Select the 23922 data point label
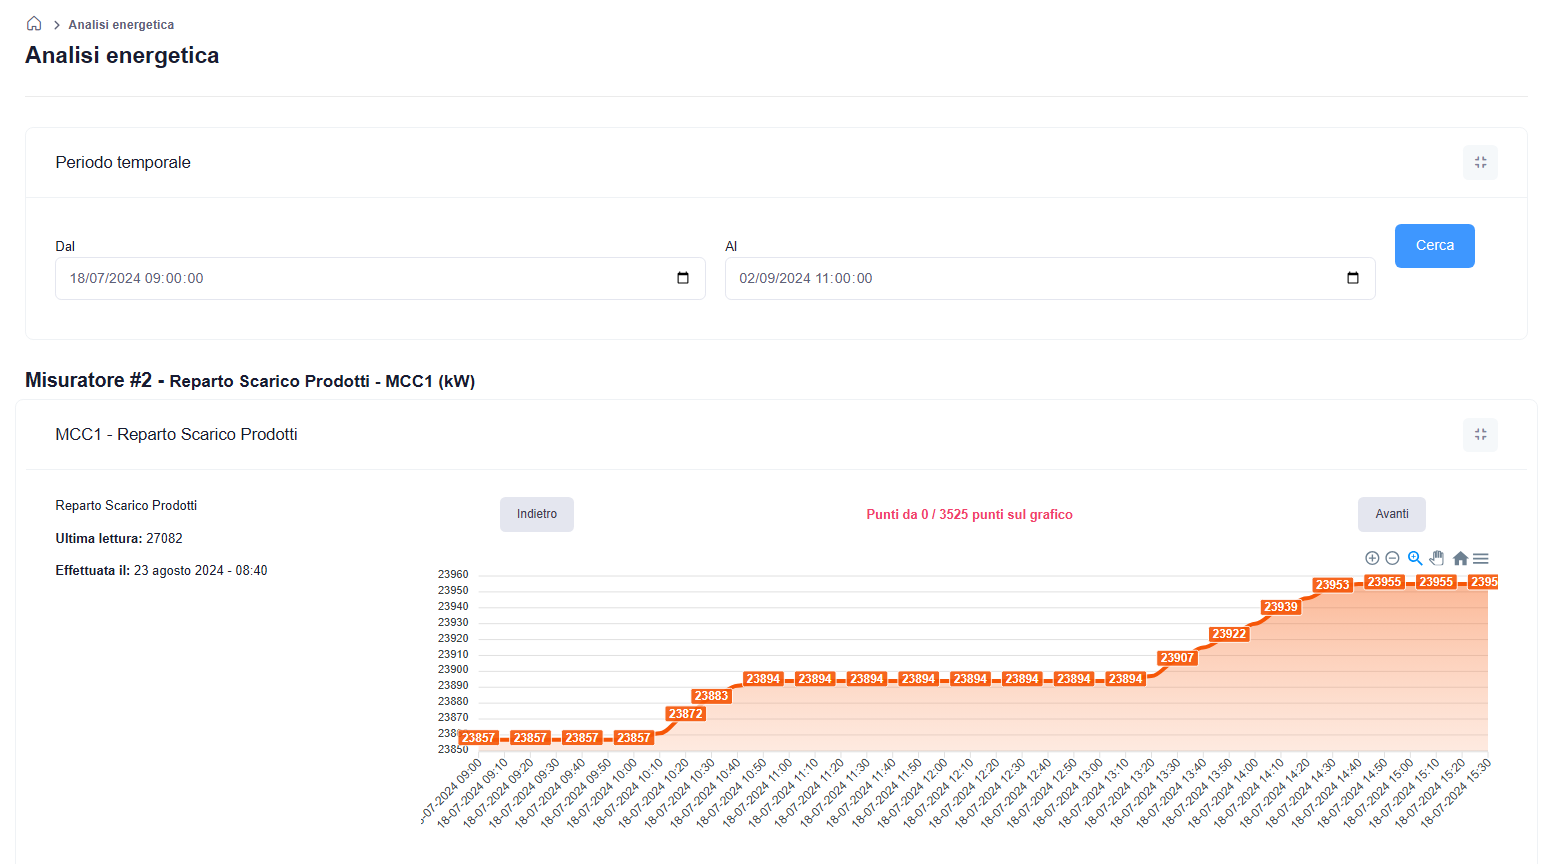1553x864 pixels. coord(1230,634)
